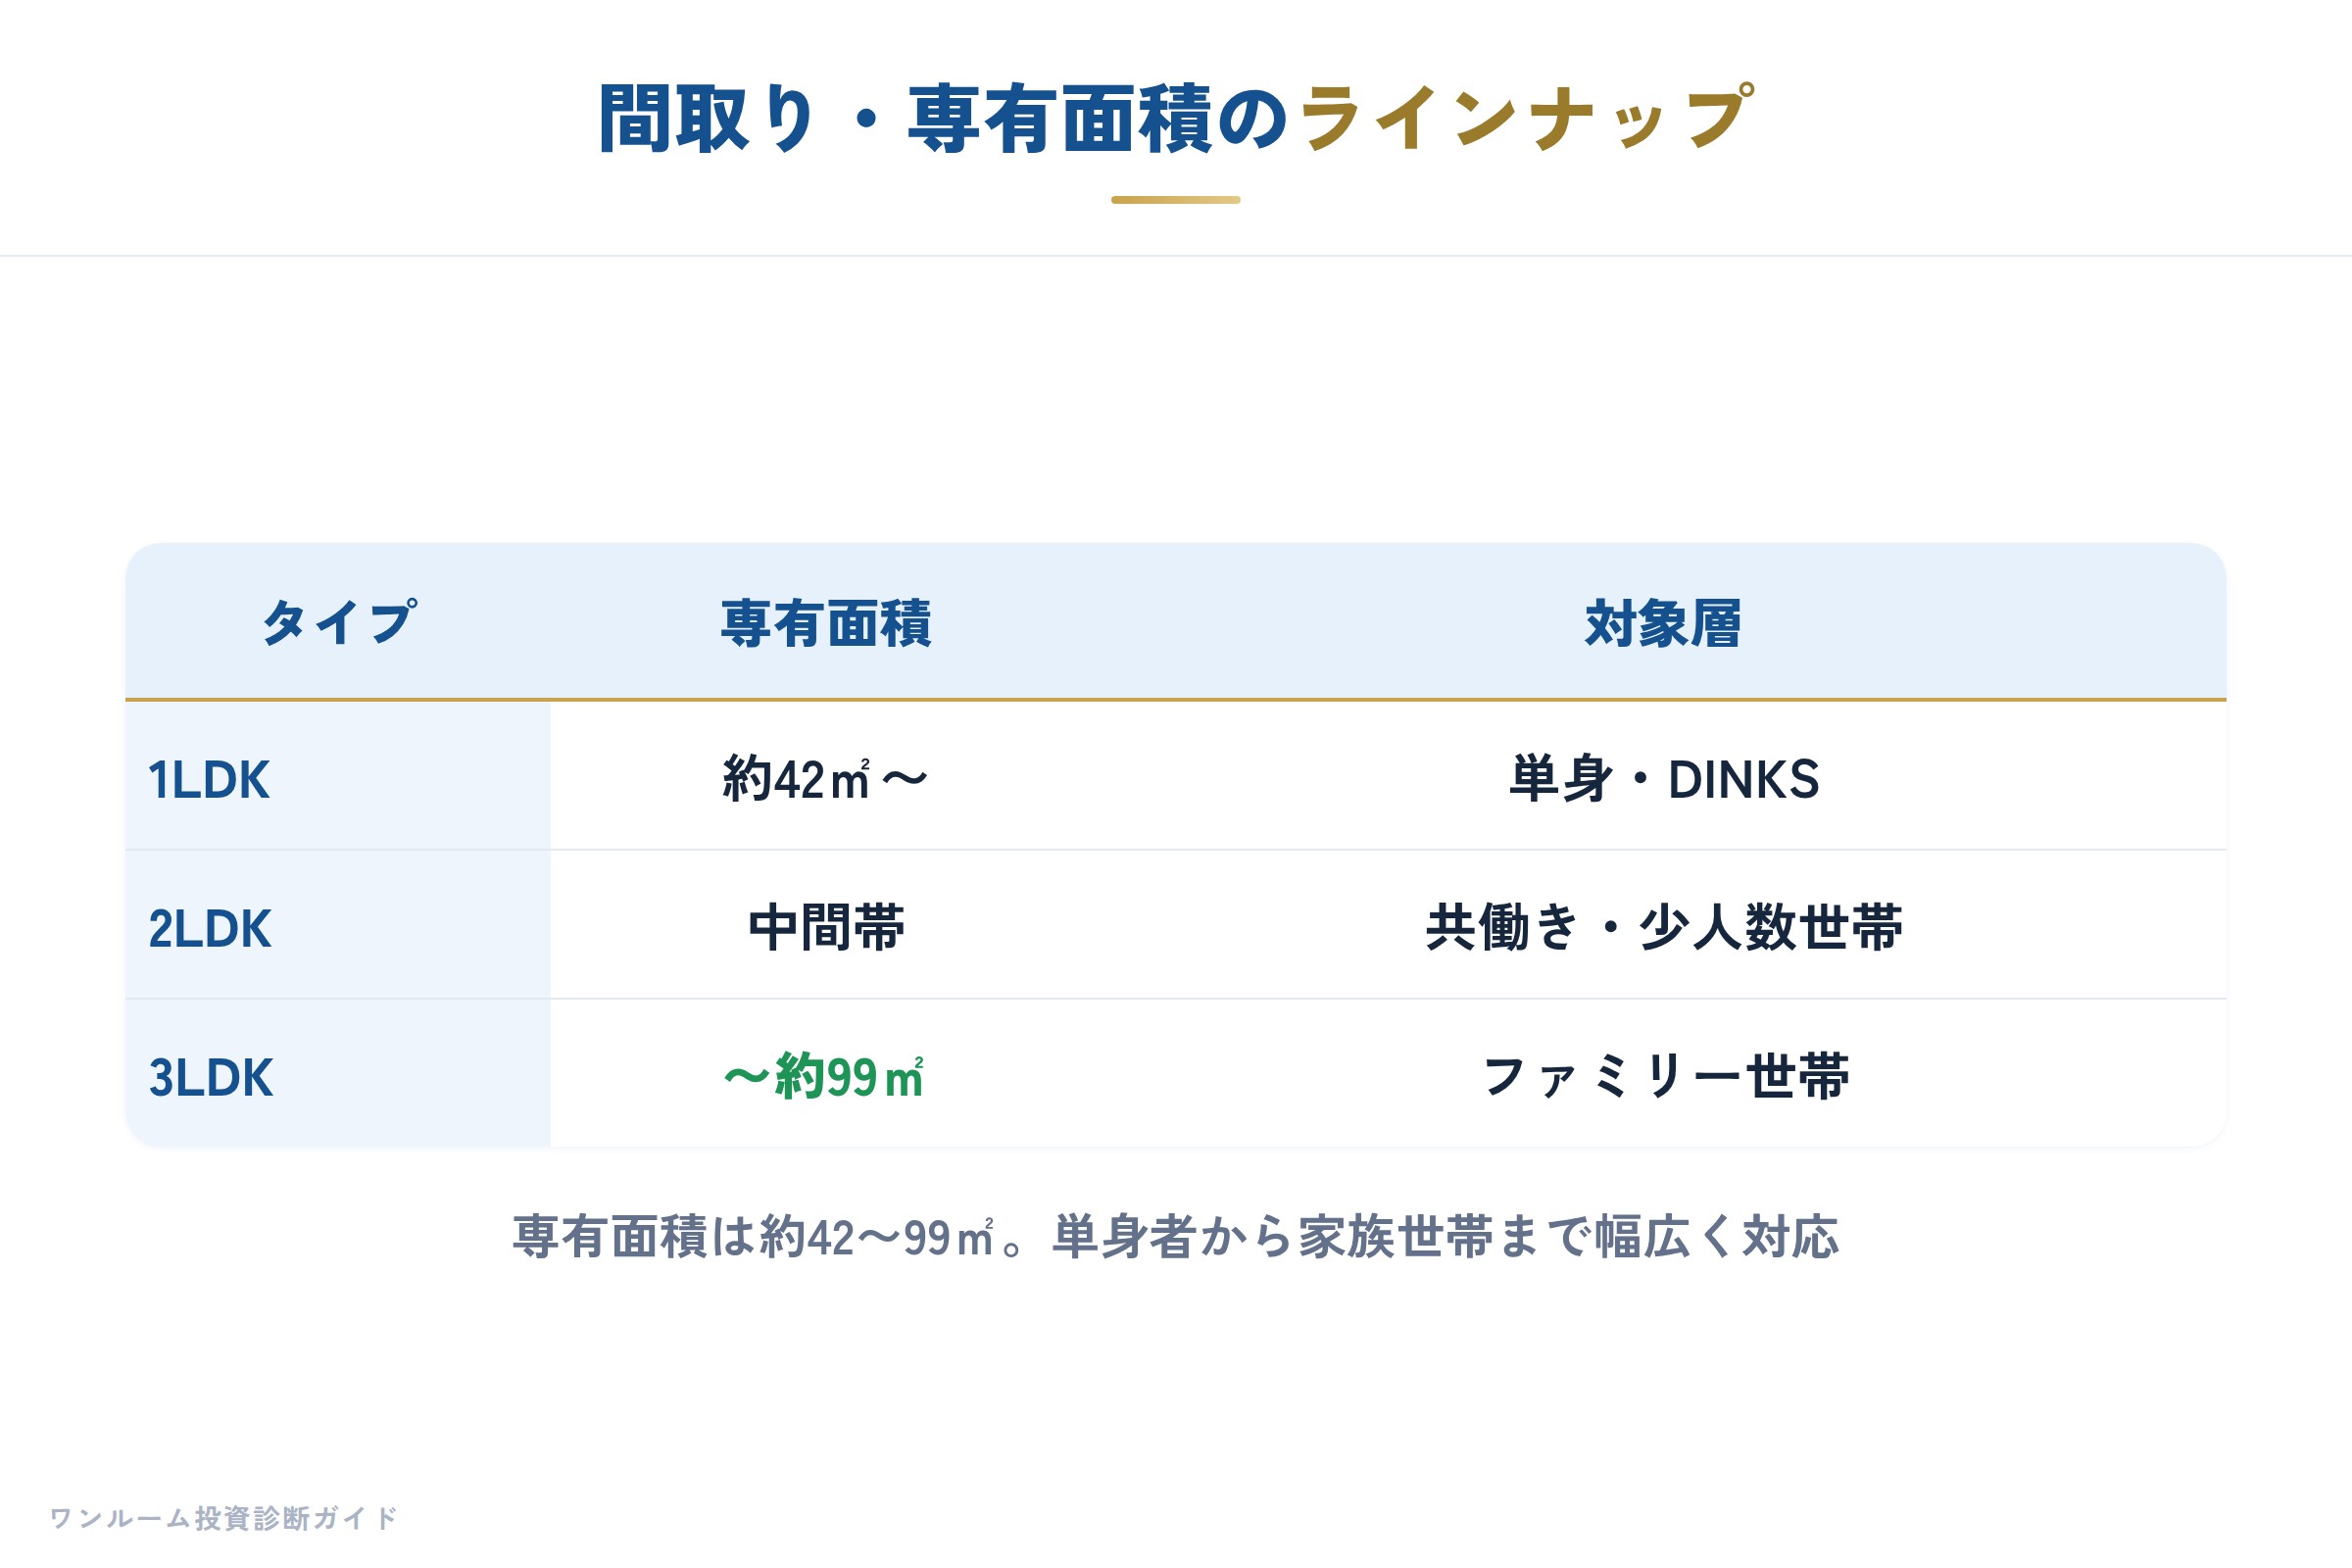The height and width of the screenshot is (1568, 2352).
Task: Click the gold underline beneath the title
Action: (x=1176, y=200)
